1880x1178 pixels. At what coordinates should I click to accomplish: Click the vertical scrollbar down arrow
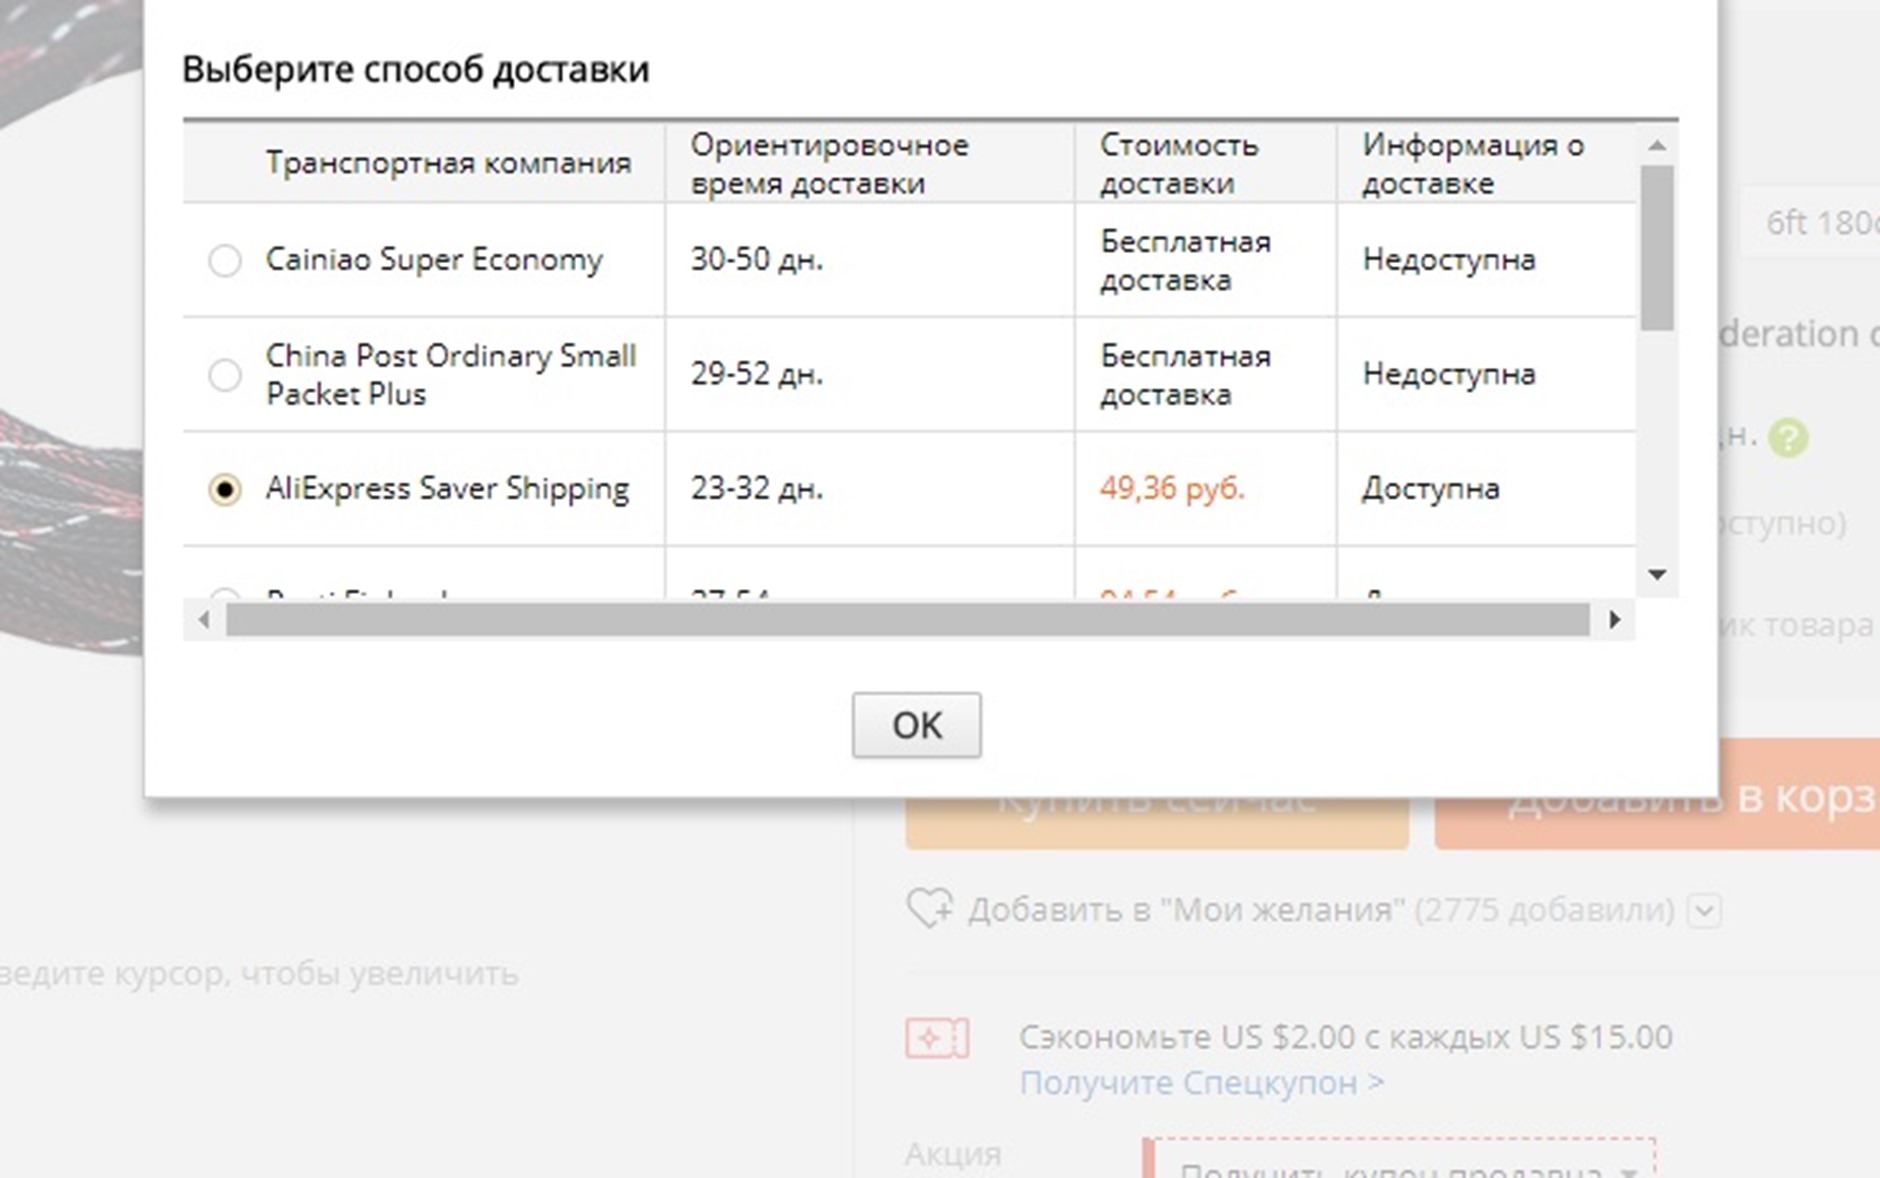pyautogui.click(x=1657, y=574)
